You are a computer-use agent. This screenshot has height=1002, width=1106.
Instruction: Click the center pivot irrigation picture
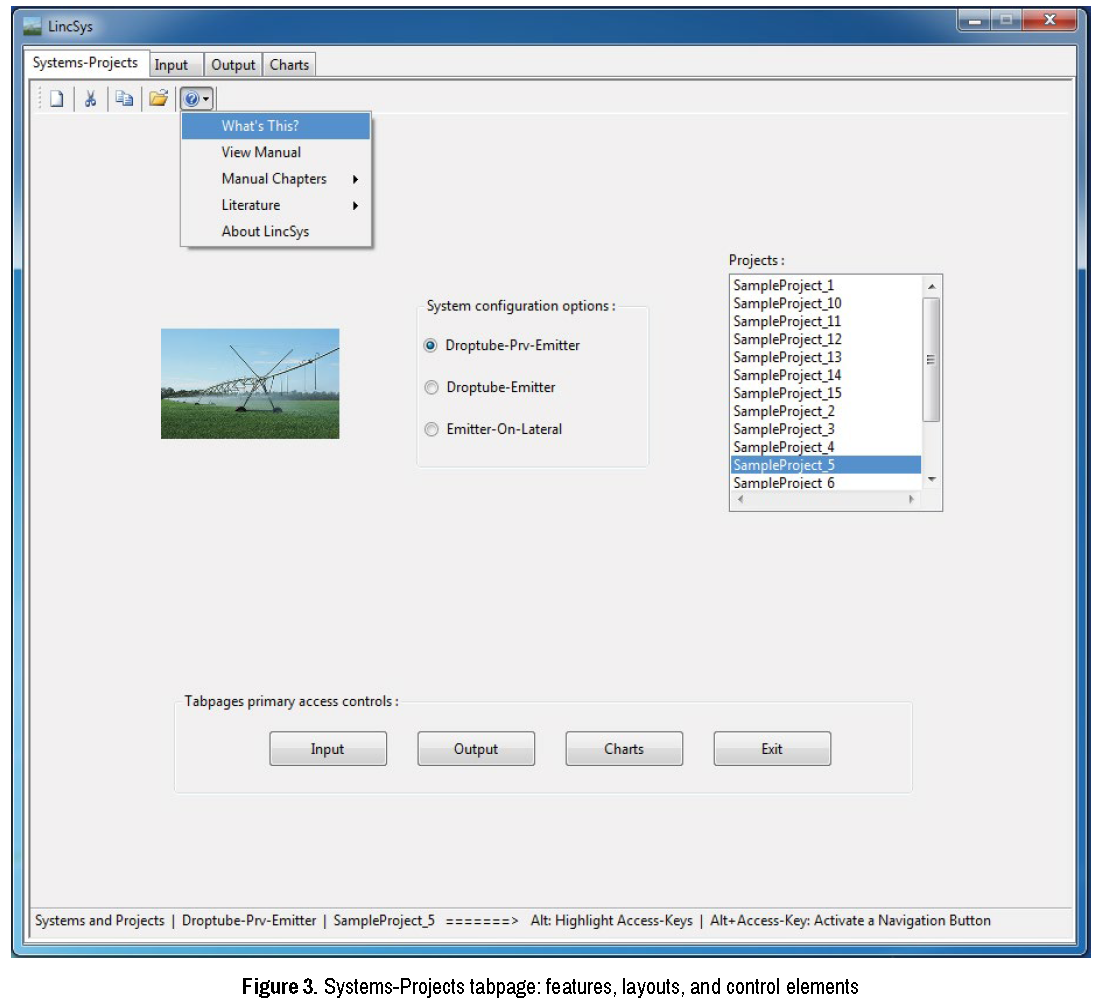coord(250,383)
